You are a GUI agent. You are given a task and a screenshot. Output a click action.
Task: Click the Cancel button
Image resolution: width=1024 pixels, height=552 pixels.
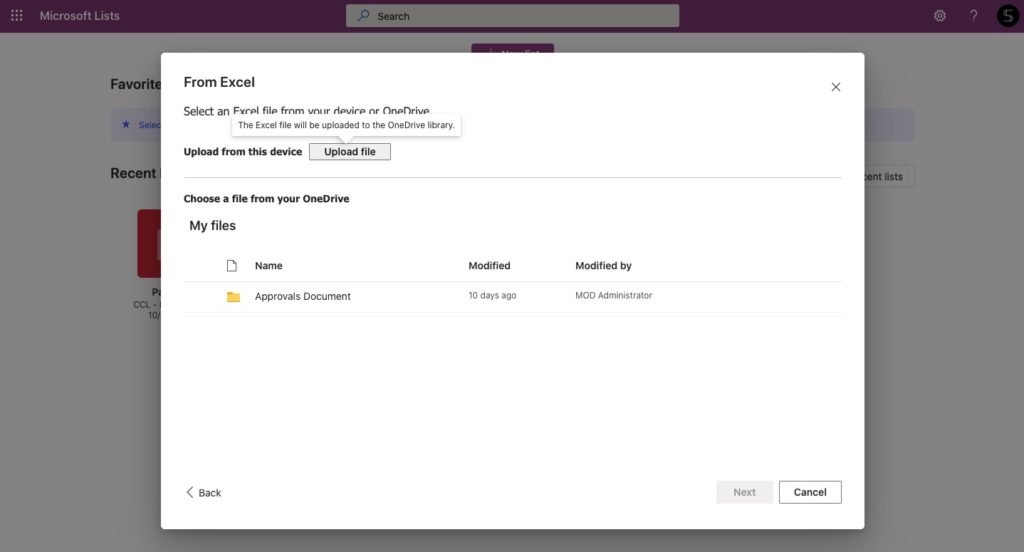pyautogui.click(x=810, y=493)
